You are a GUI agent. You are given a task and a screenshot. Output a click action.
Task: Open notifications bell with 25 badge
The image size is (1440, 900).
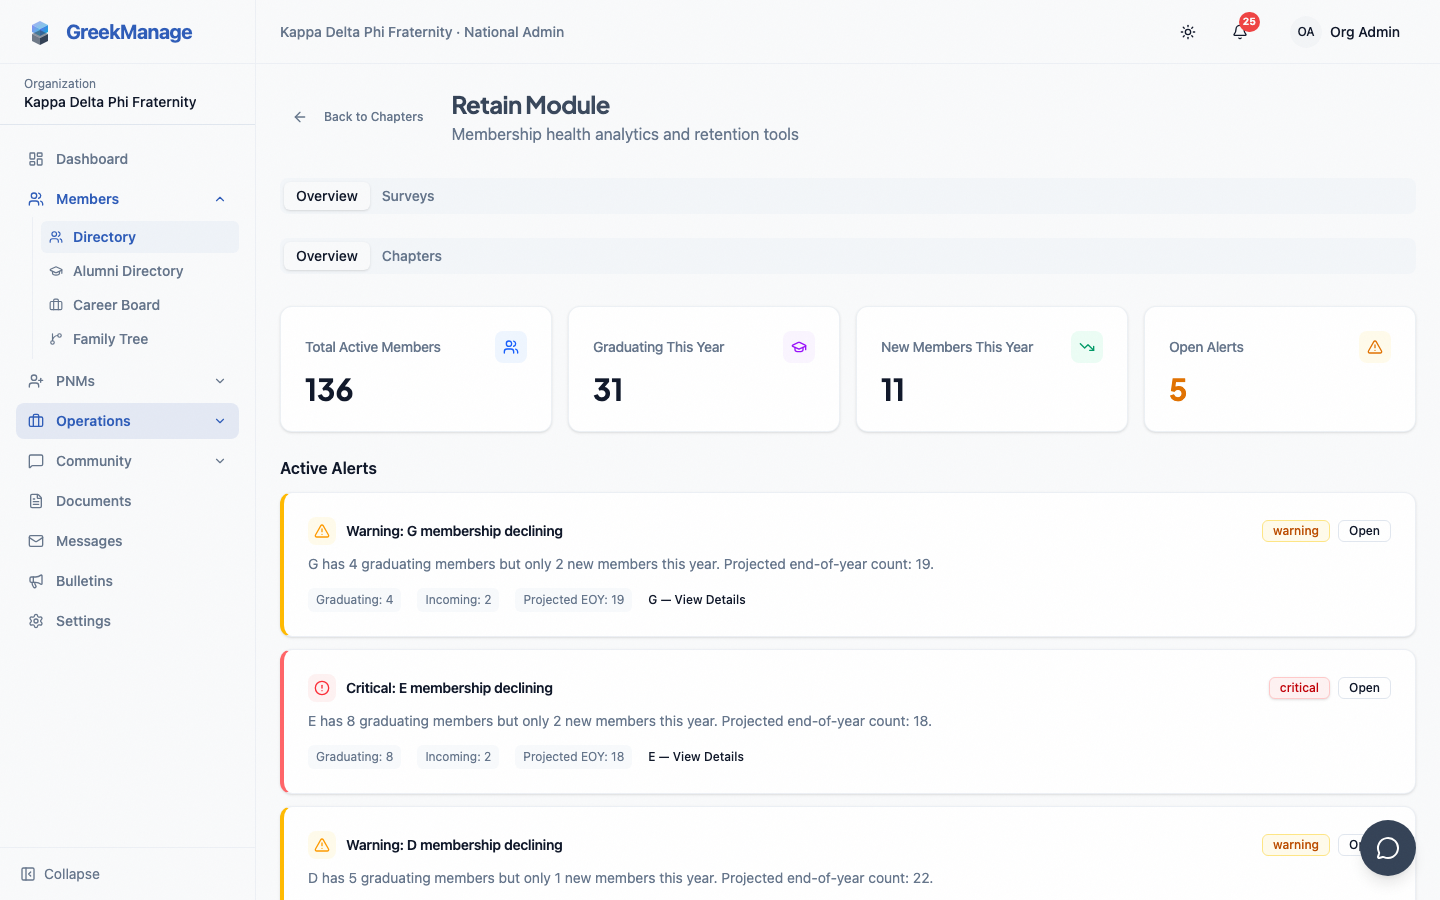(1240, 32)
